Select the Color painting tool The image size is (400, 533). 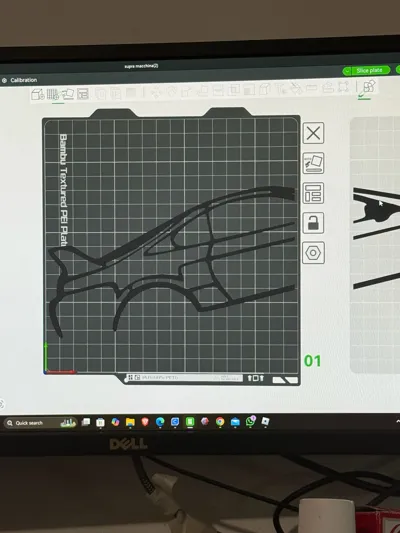296,89
